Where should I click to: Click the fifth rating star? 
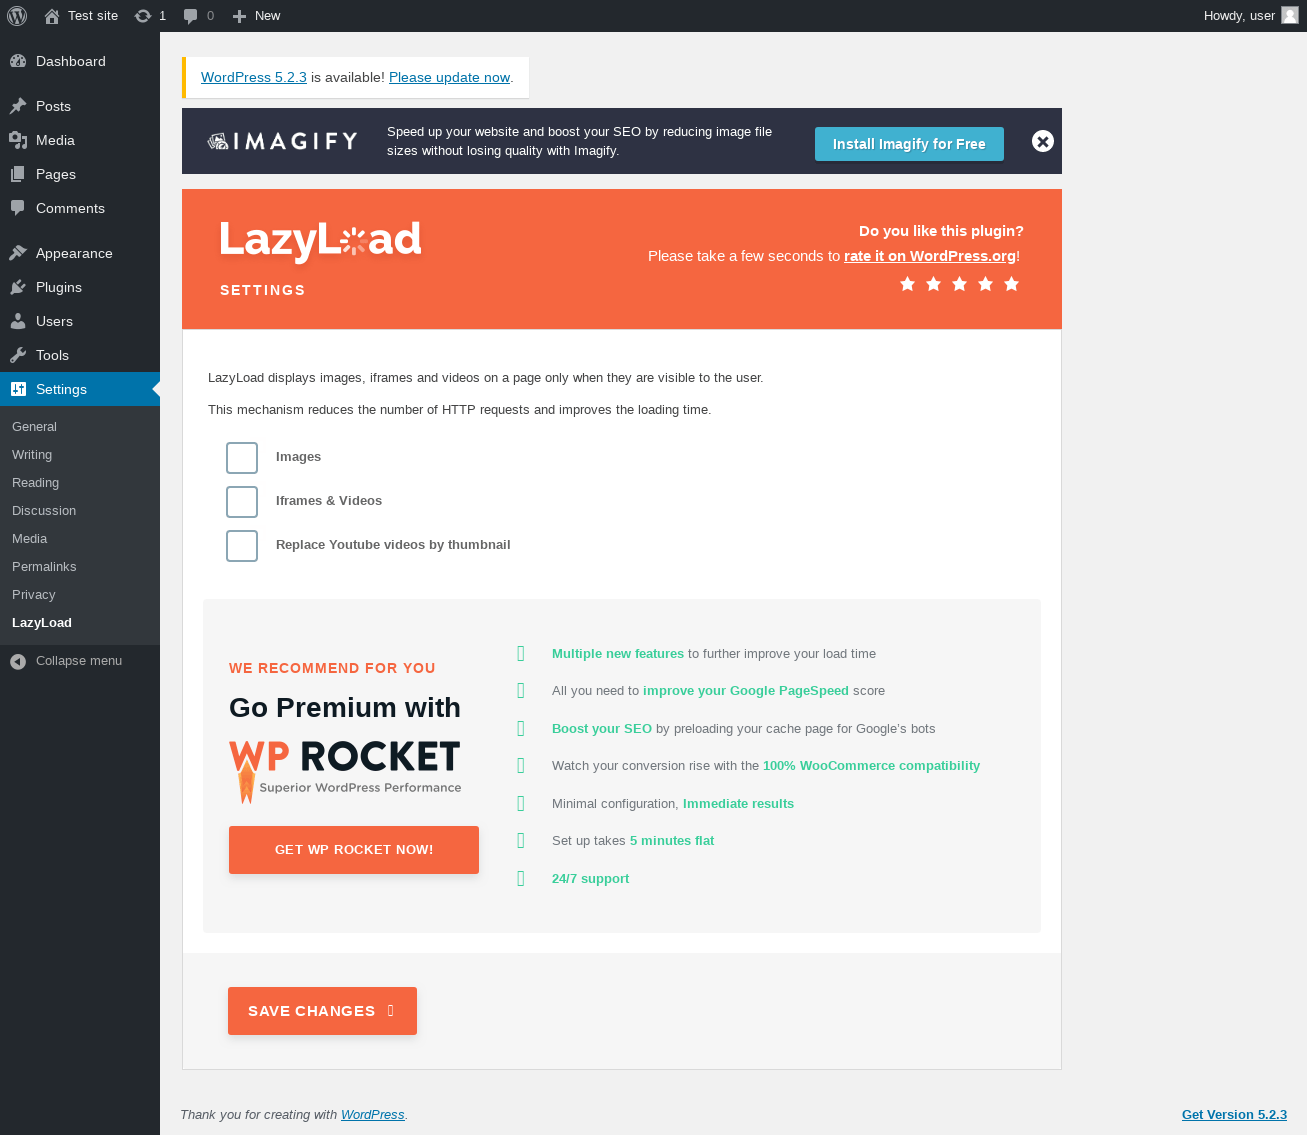[1011, 284]
